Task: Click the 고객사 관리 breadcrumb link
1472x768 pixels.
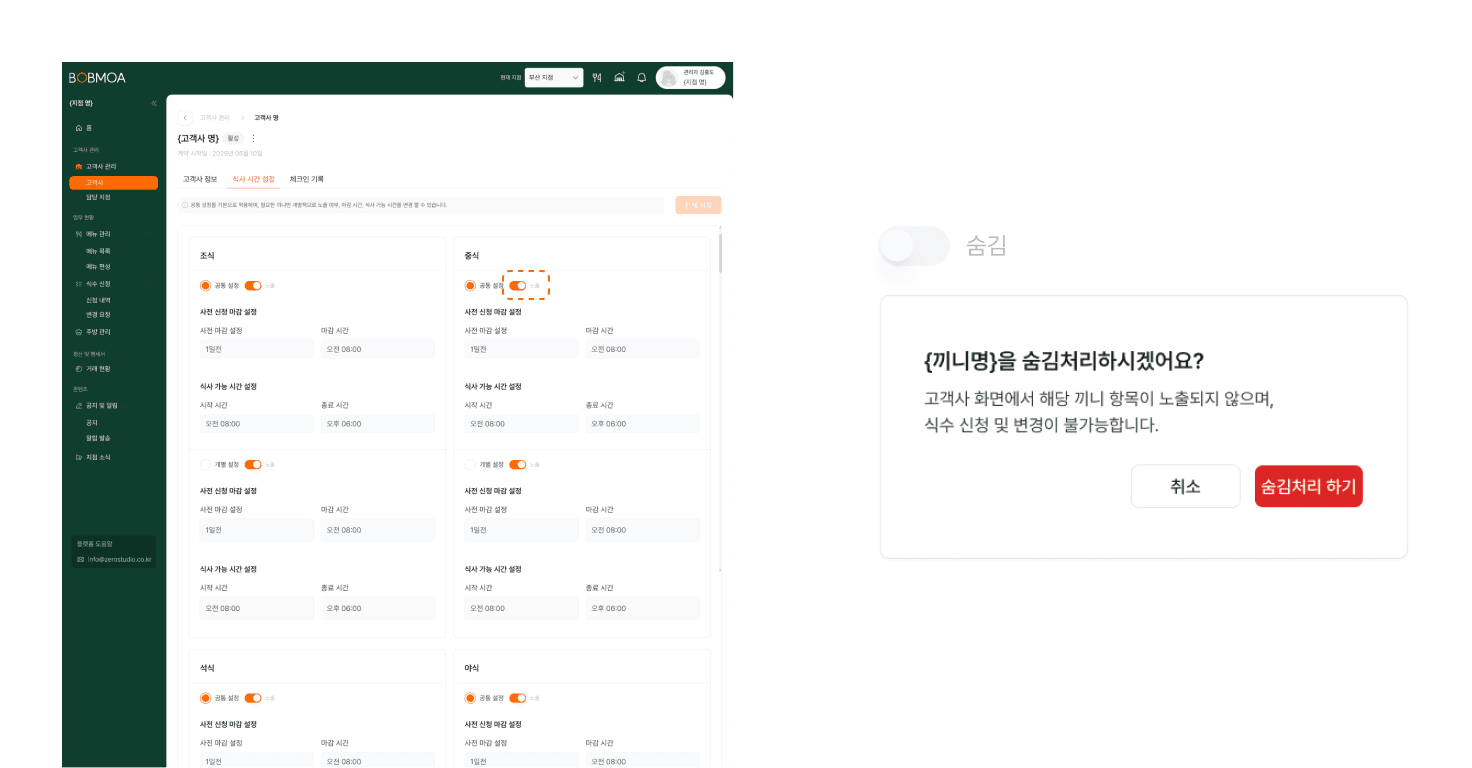Action: click(x=214, y=118)
